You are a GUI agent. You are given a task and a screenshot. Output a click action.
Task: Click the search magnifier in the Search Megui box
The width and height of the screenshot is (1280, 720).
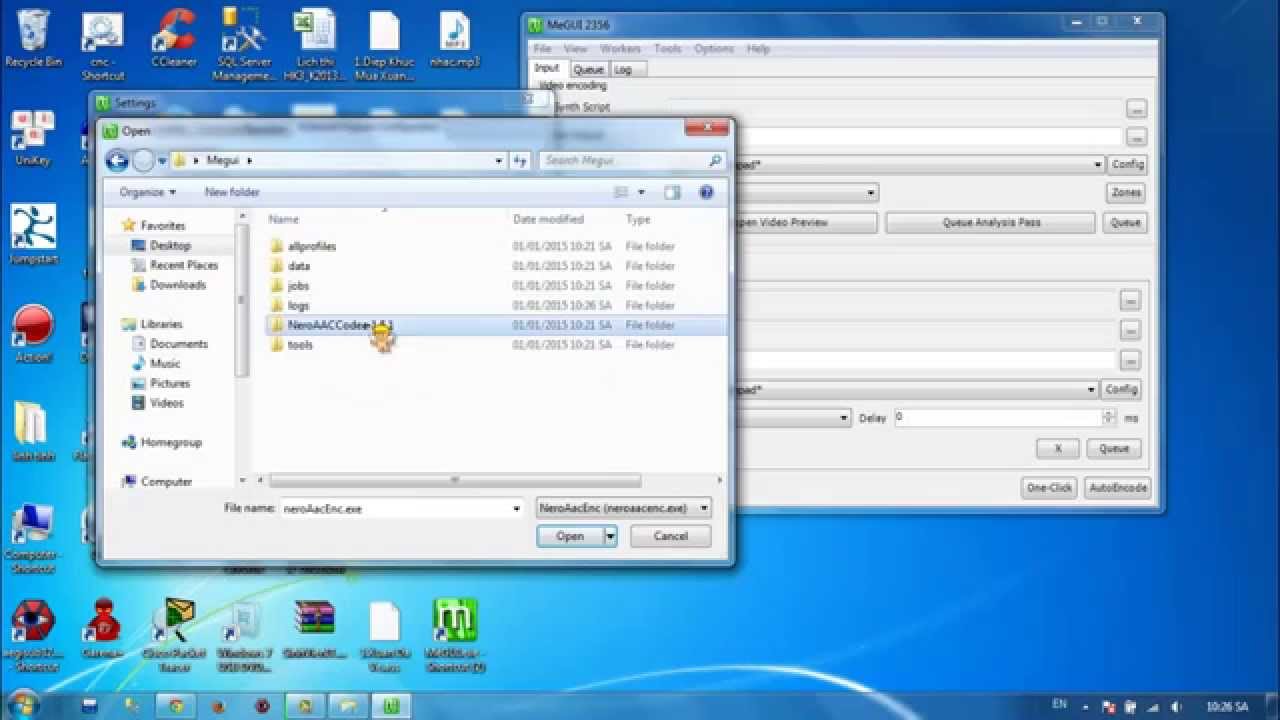[715, 160]
